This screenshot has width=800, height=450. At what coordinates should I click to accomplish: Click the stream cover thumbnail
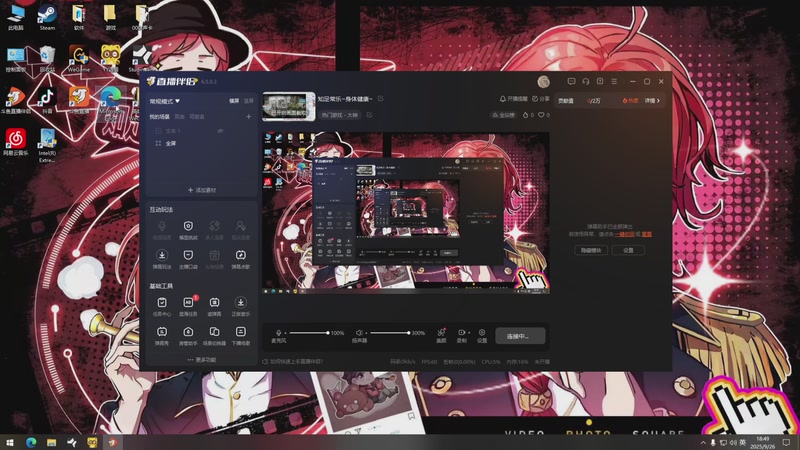pyautogui.click(x=289, y=106)
